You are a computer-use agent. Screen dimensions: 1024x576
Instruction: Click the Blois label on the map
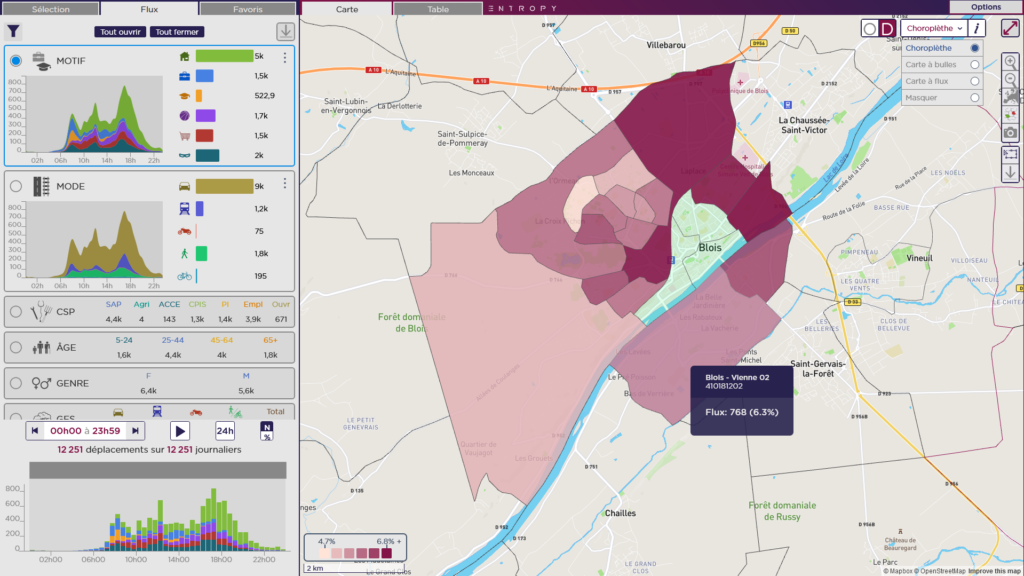(710, 248)
